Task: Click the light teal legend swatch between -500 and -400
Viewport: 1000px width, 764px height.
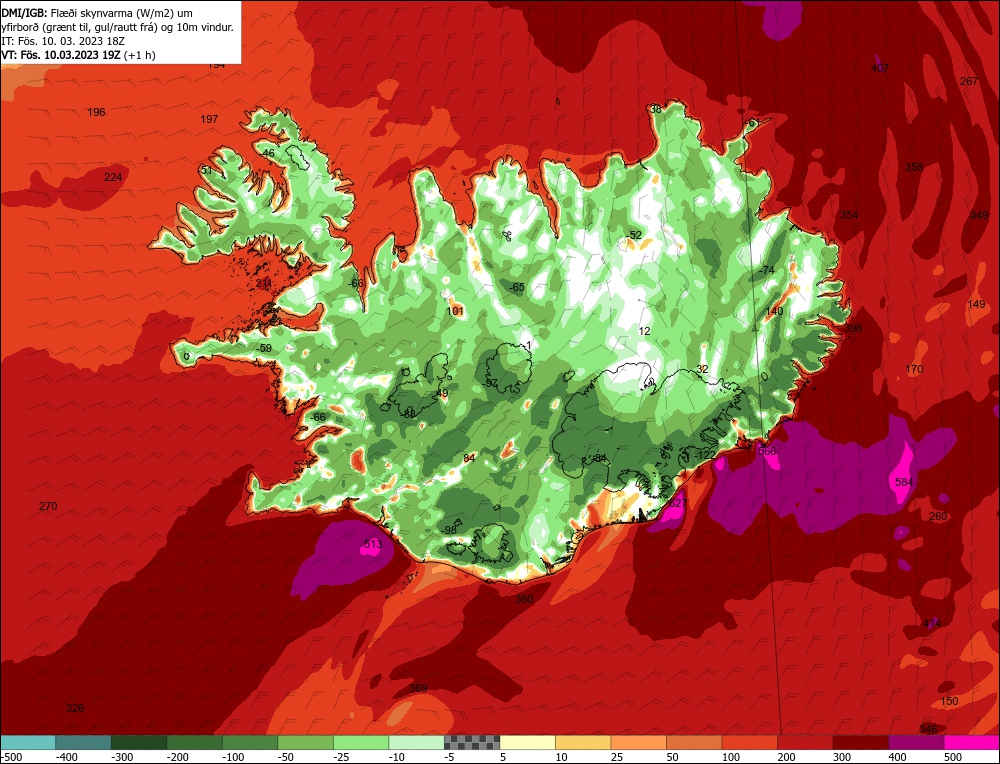Action: coord(28,742)
